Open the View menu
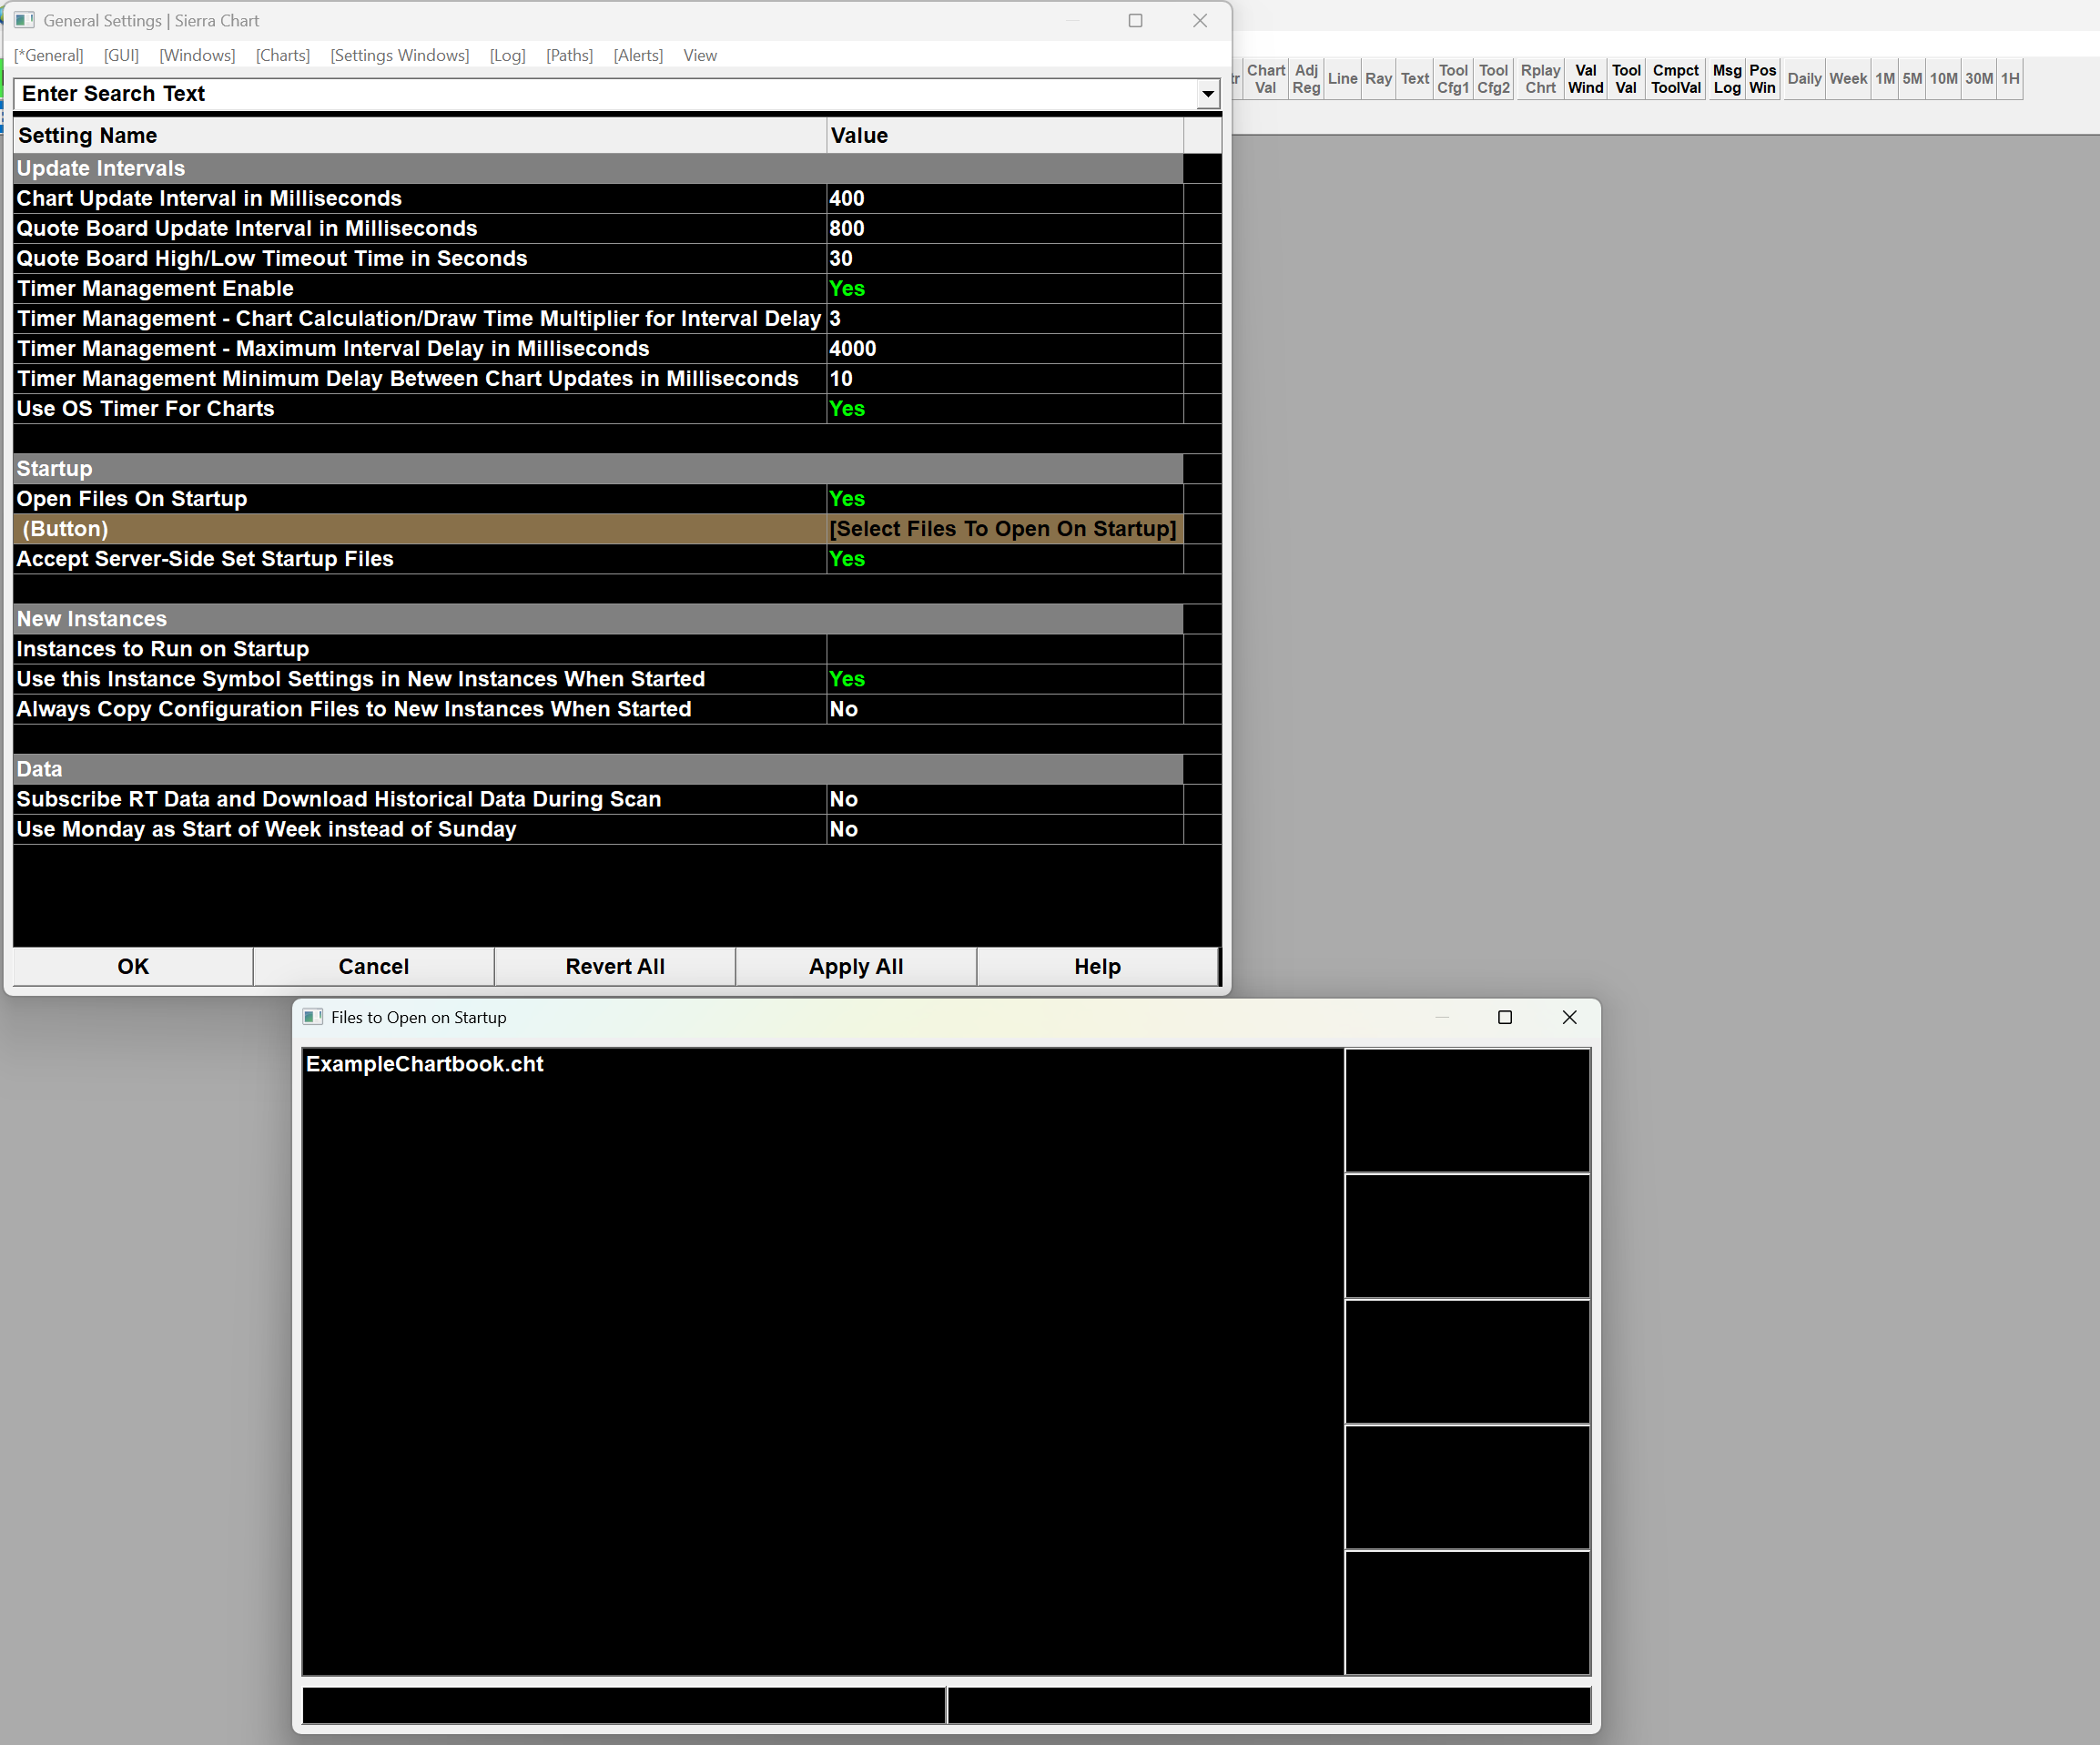Screen dimensions: 2100x1745 [x=699, y=55]
